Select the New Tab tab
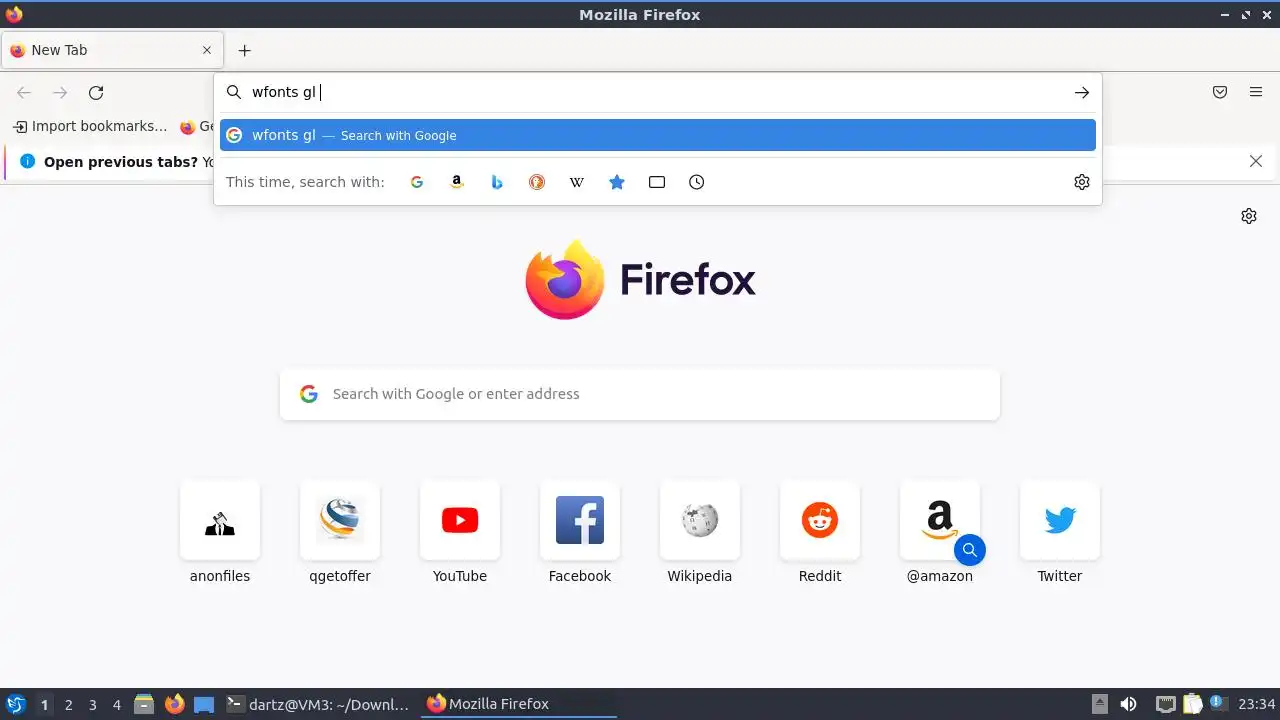This screenshot has width=1280, height=720. (112, 50)
